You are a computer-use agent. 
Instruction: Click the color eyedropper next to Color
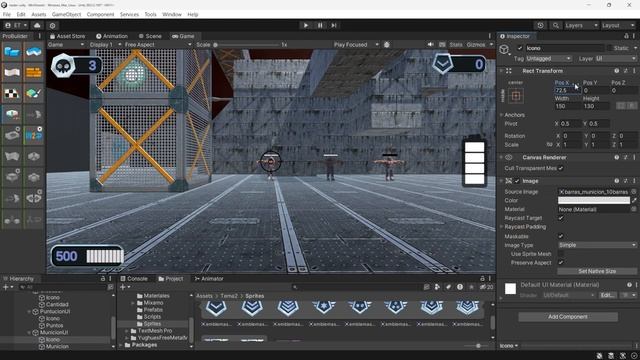(634, 200)
